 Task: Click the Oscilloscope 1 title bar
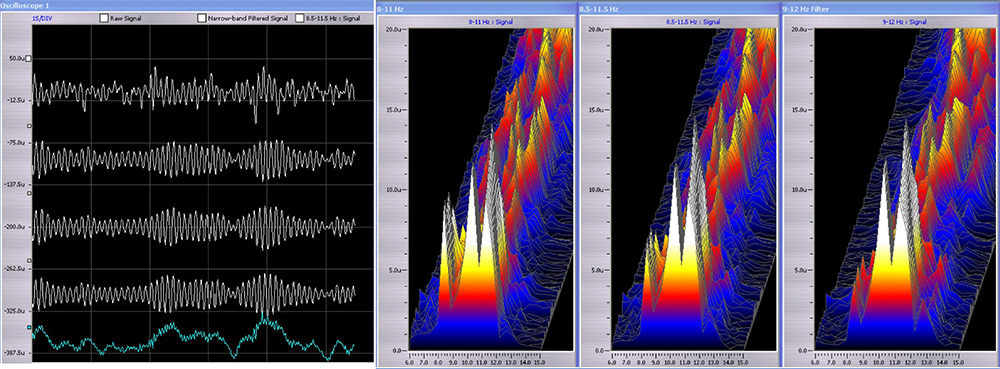click(186, 5)
